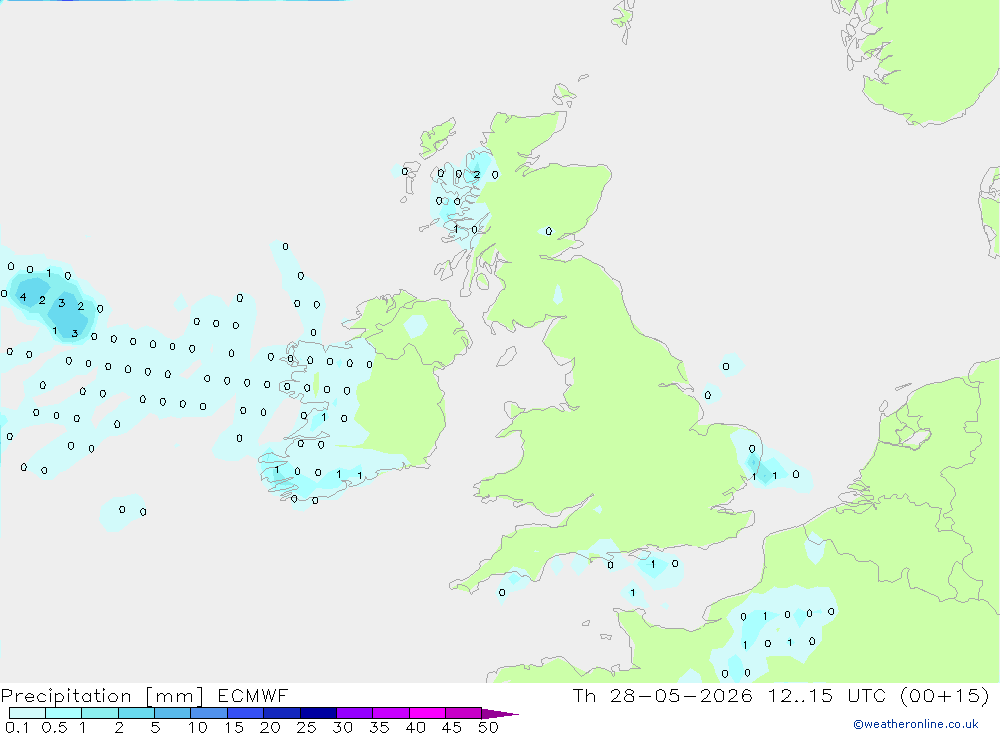
Task: Click the "(00+15)" forecast run text
Action: (x=945, y=695)
